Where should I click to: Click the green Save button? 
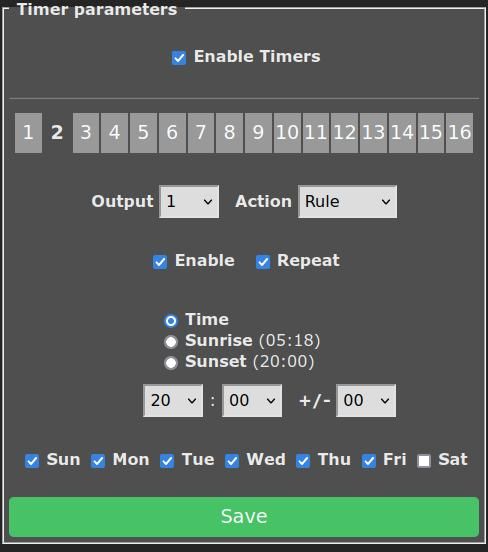click(244, 517)
